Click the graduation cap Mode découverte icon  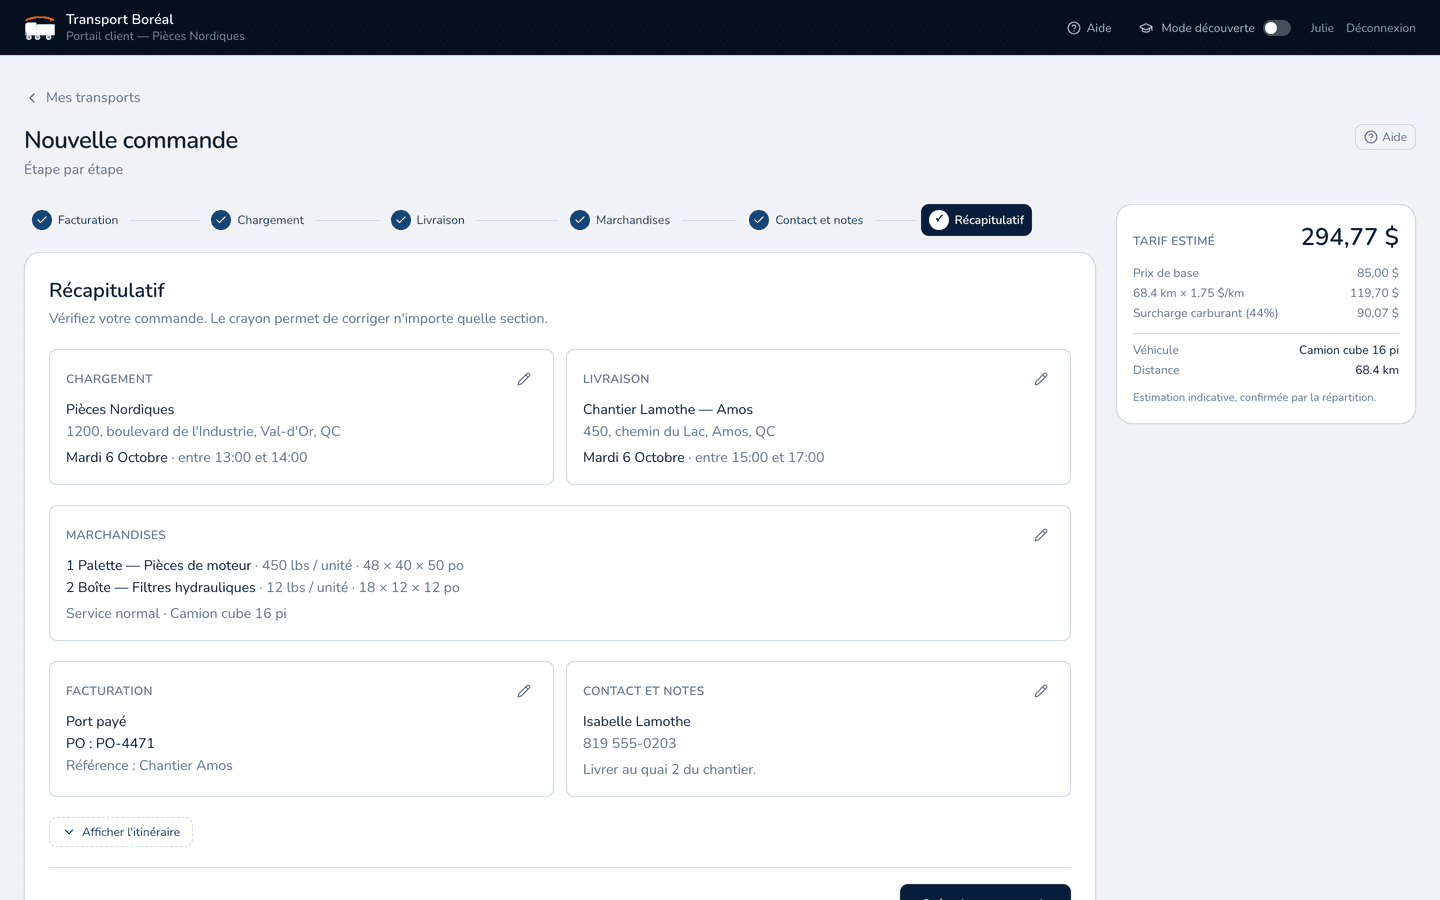tap(1146, 28)
